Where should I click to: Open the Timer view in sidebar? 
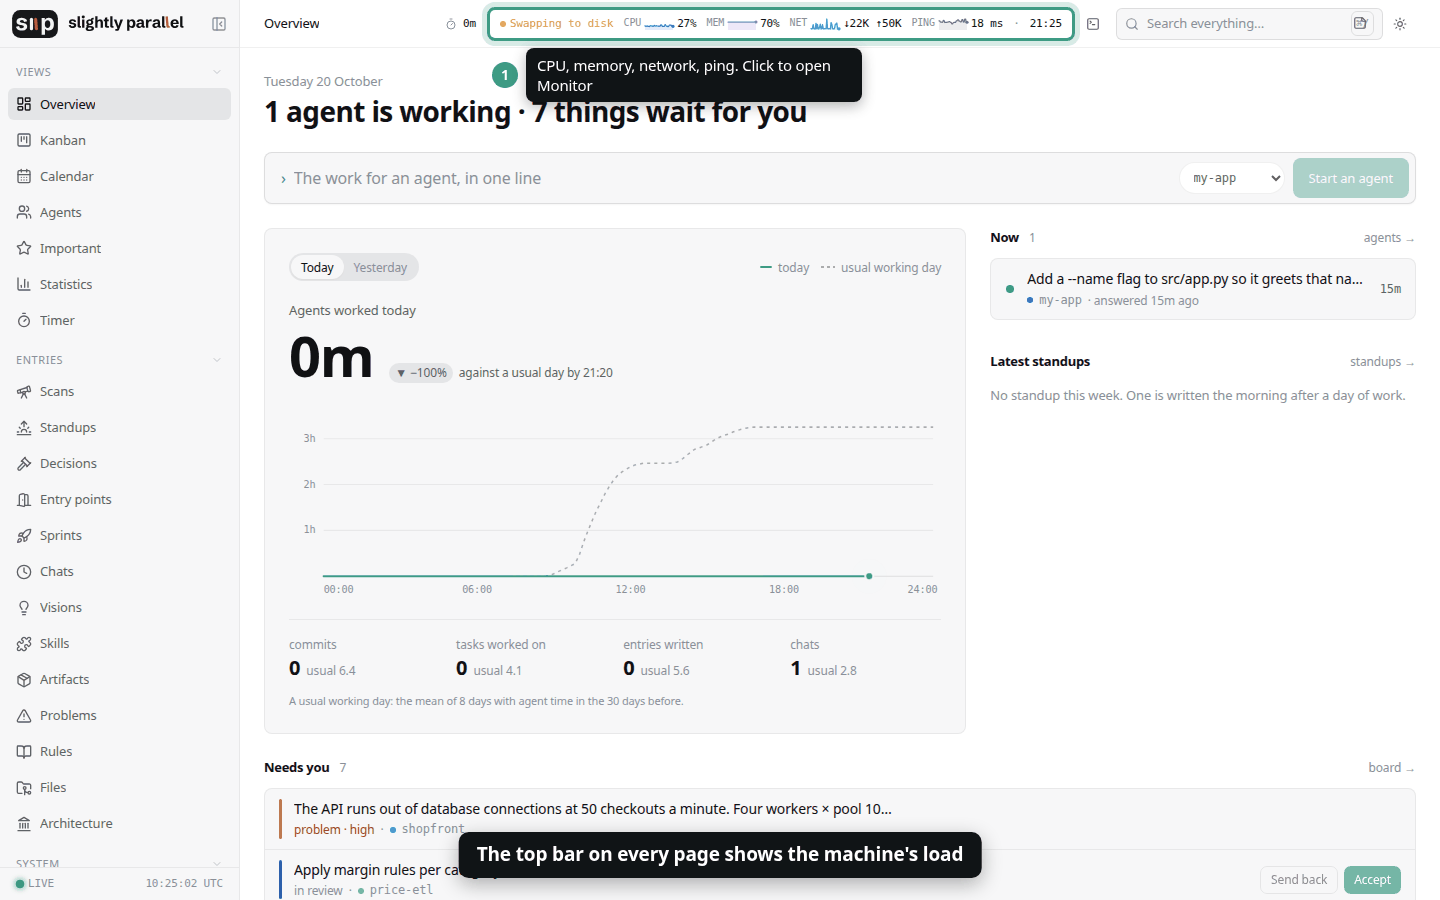click(119, 320)
